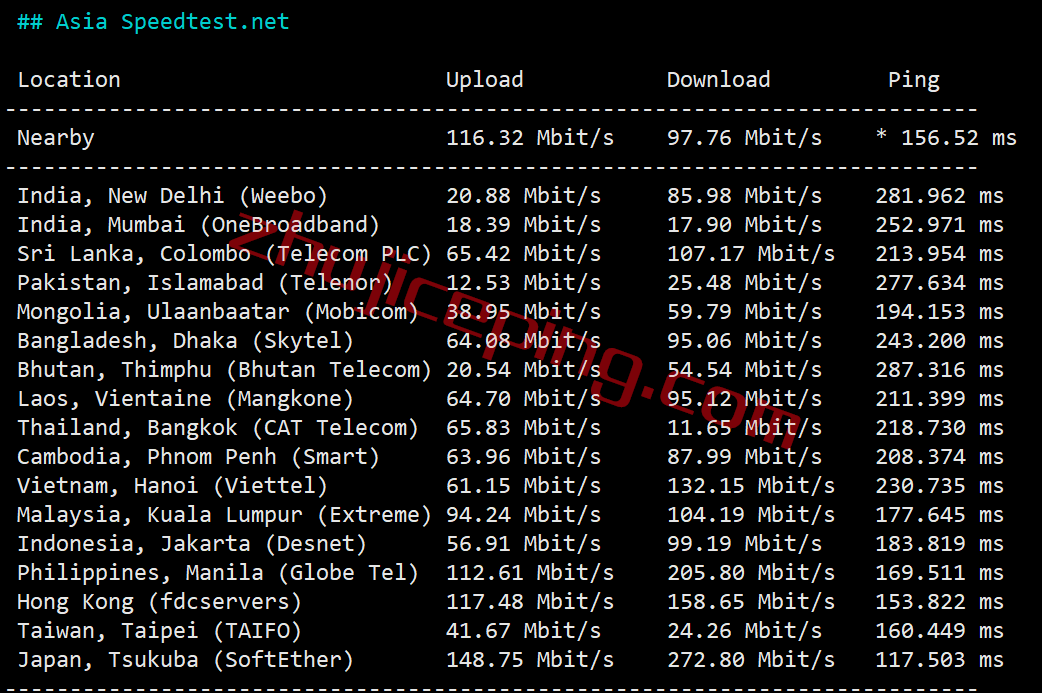Click Pakistan, Islamabad (Telenor) entry
Screen dimensions: 1042x693
tap(205, 283)
